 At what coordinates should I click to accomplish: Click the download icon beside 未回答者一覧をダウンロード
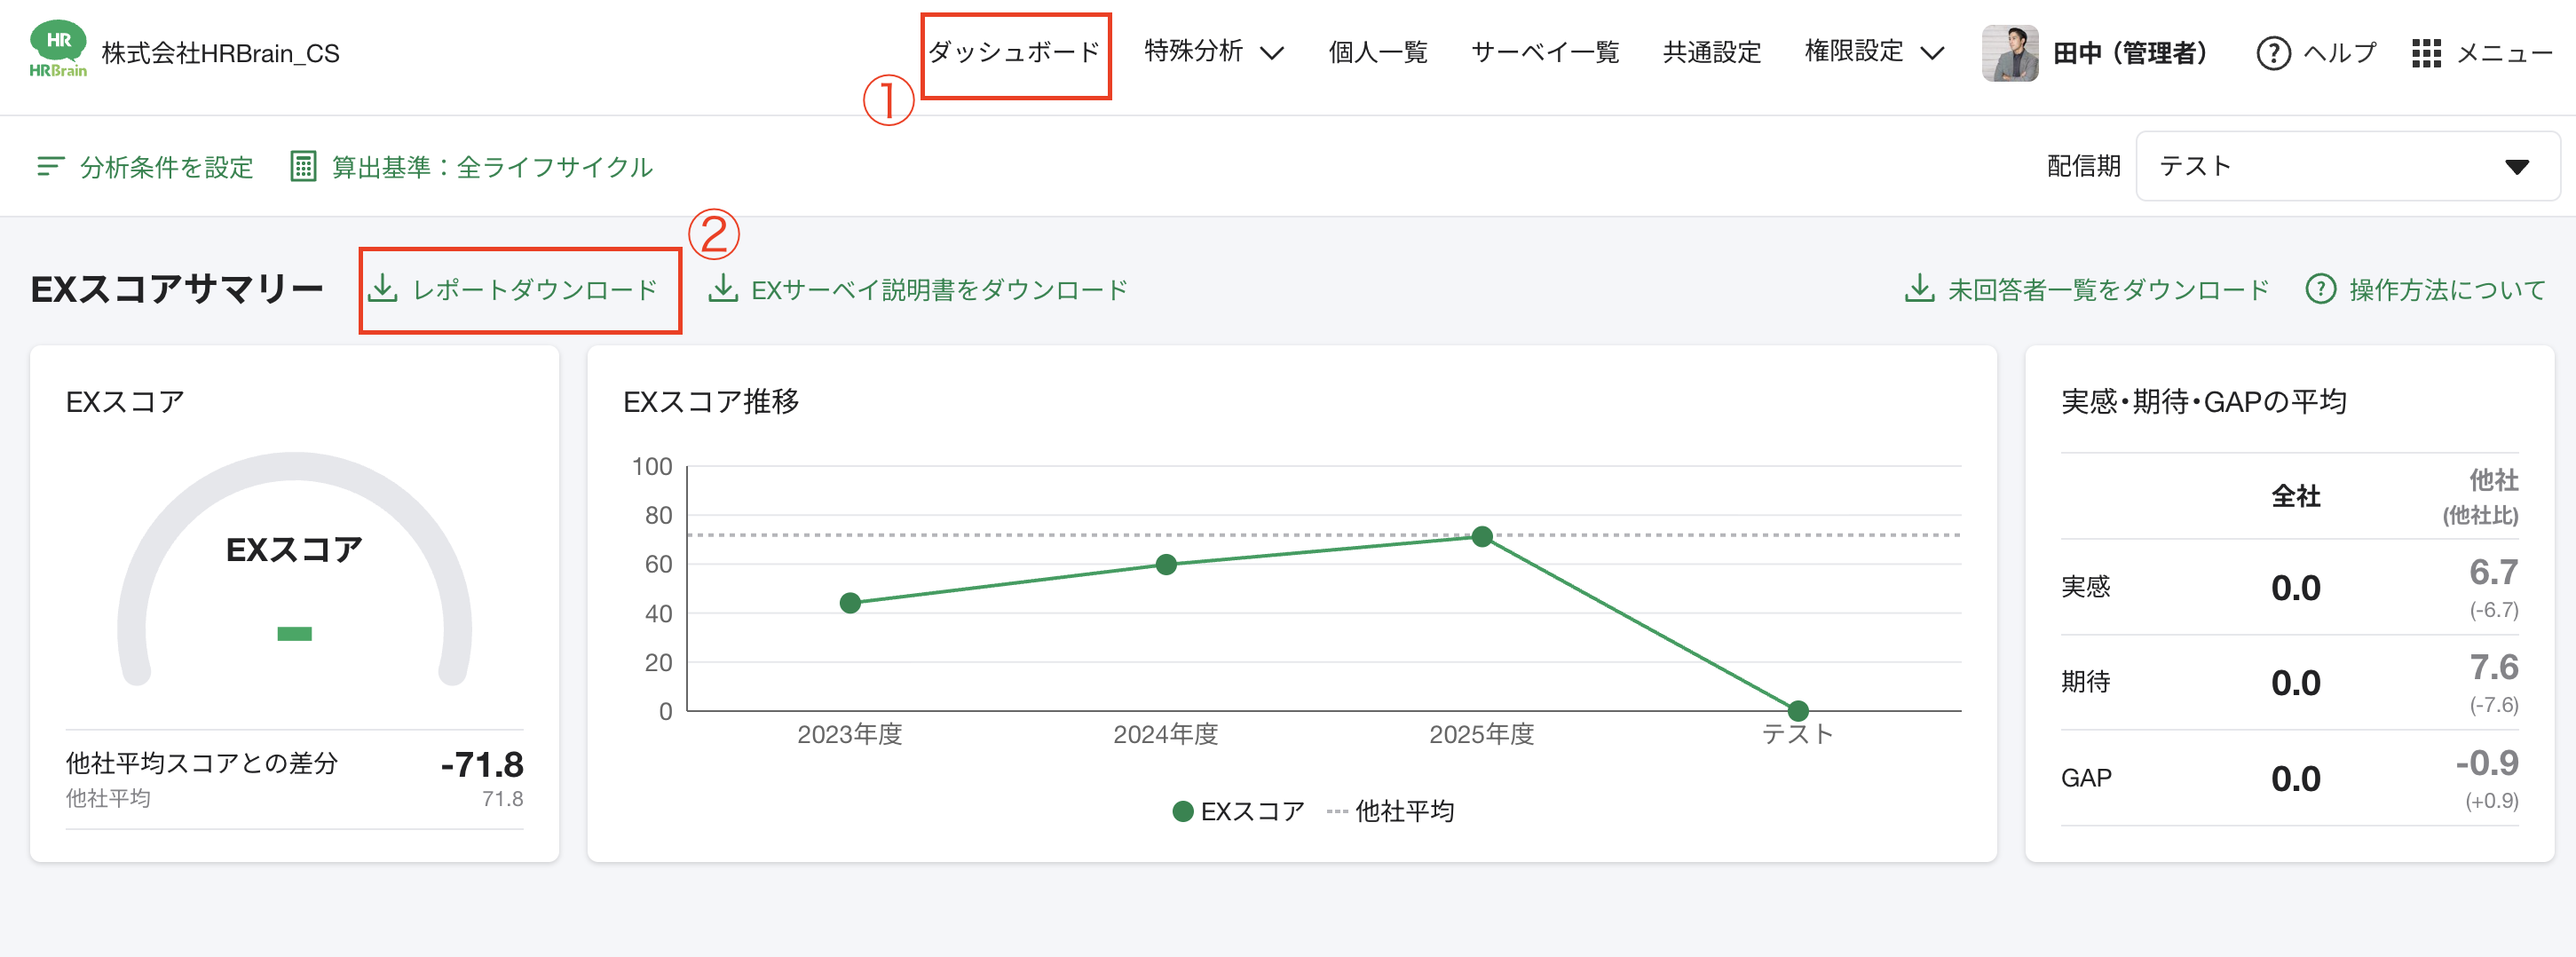tap(1919, 288)
